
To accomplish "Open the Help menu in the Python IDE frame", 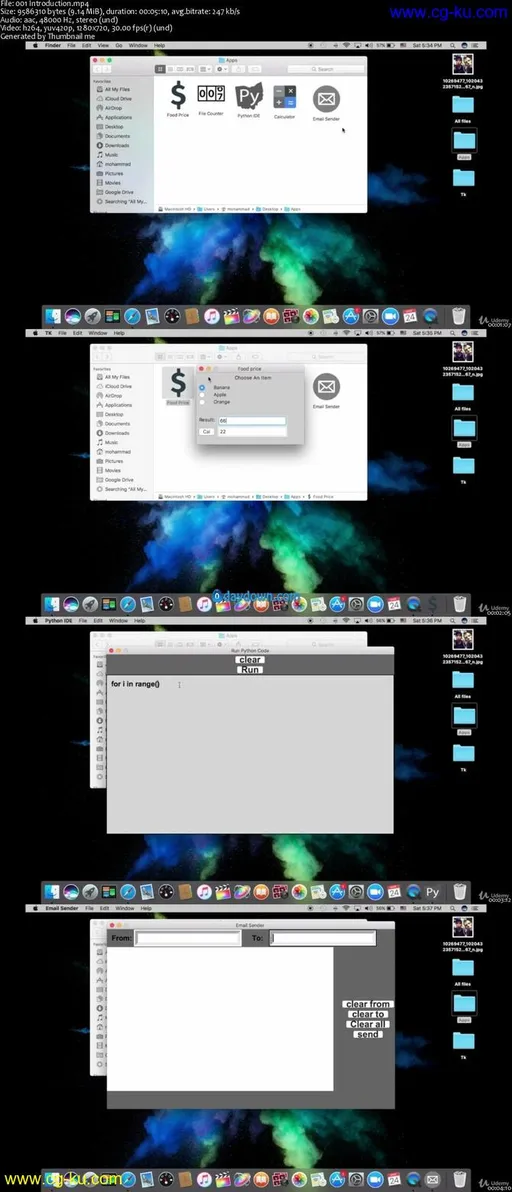I will (x=138, y=620).
